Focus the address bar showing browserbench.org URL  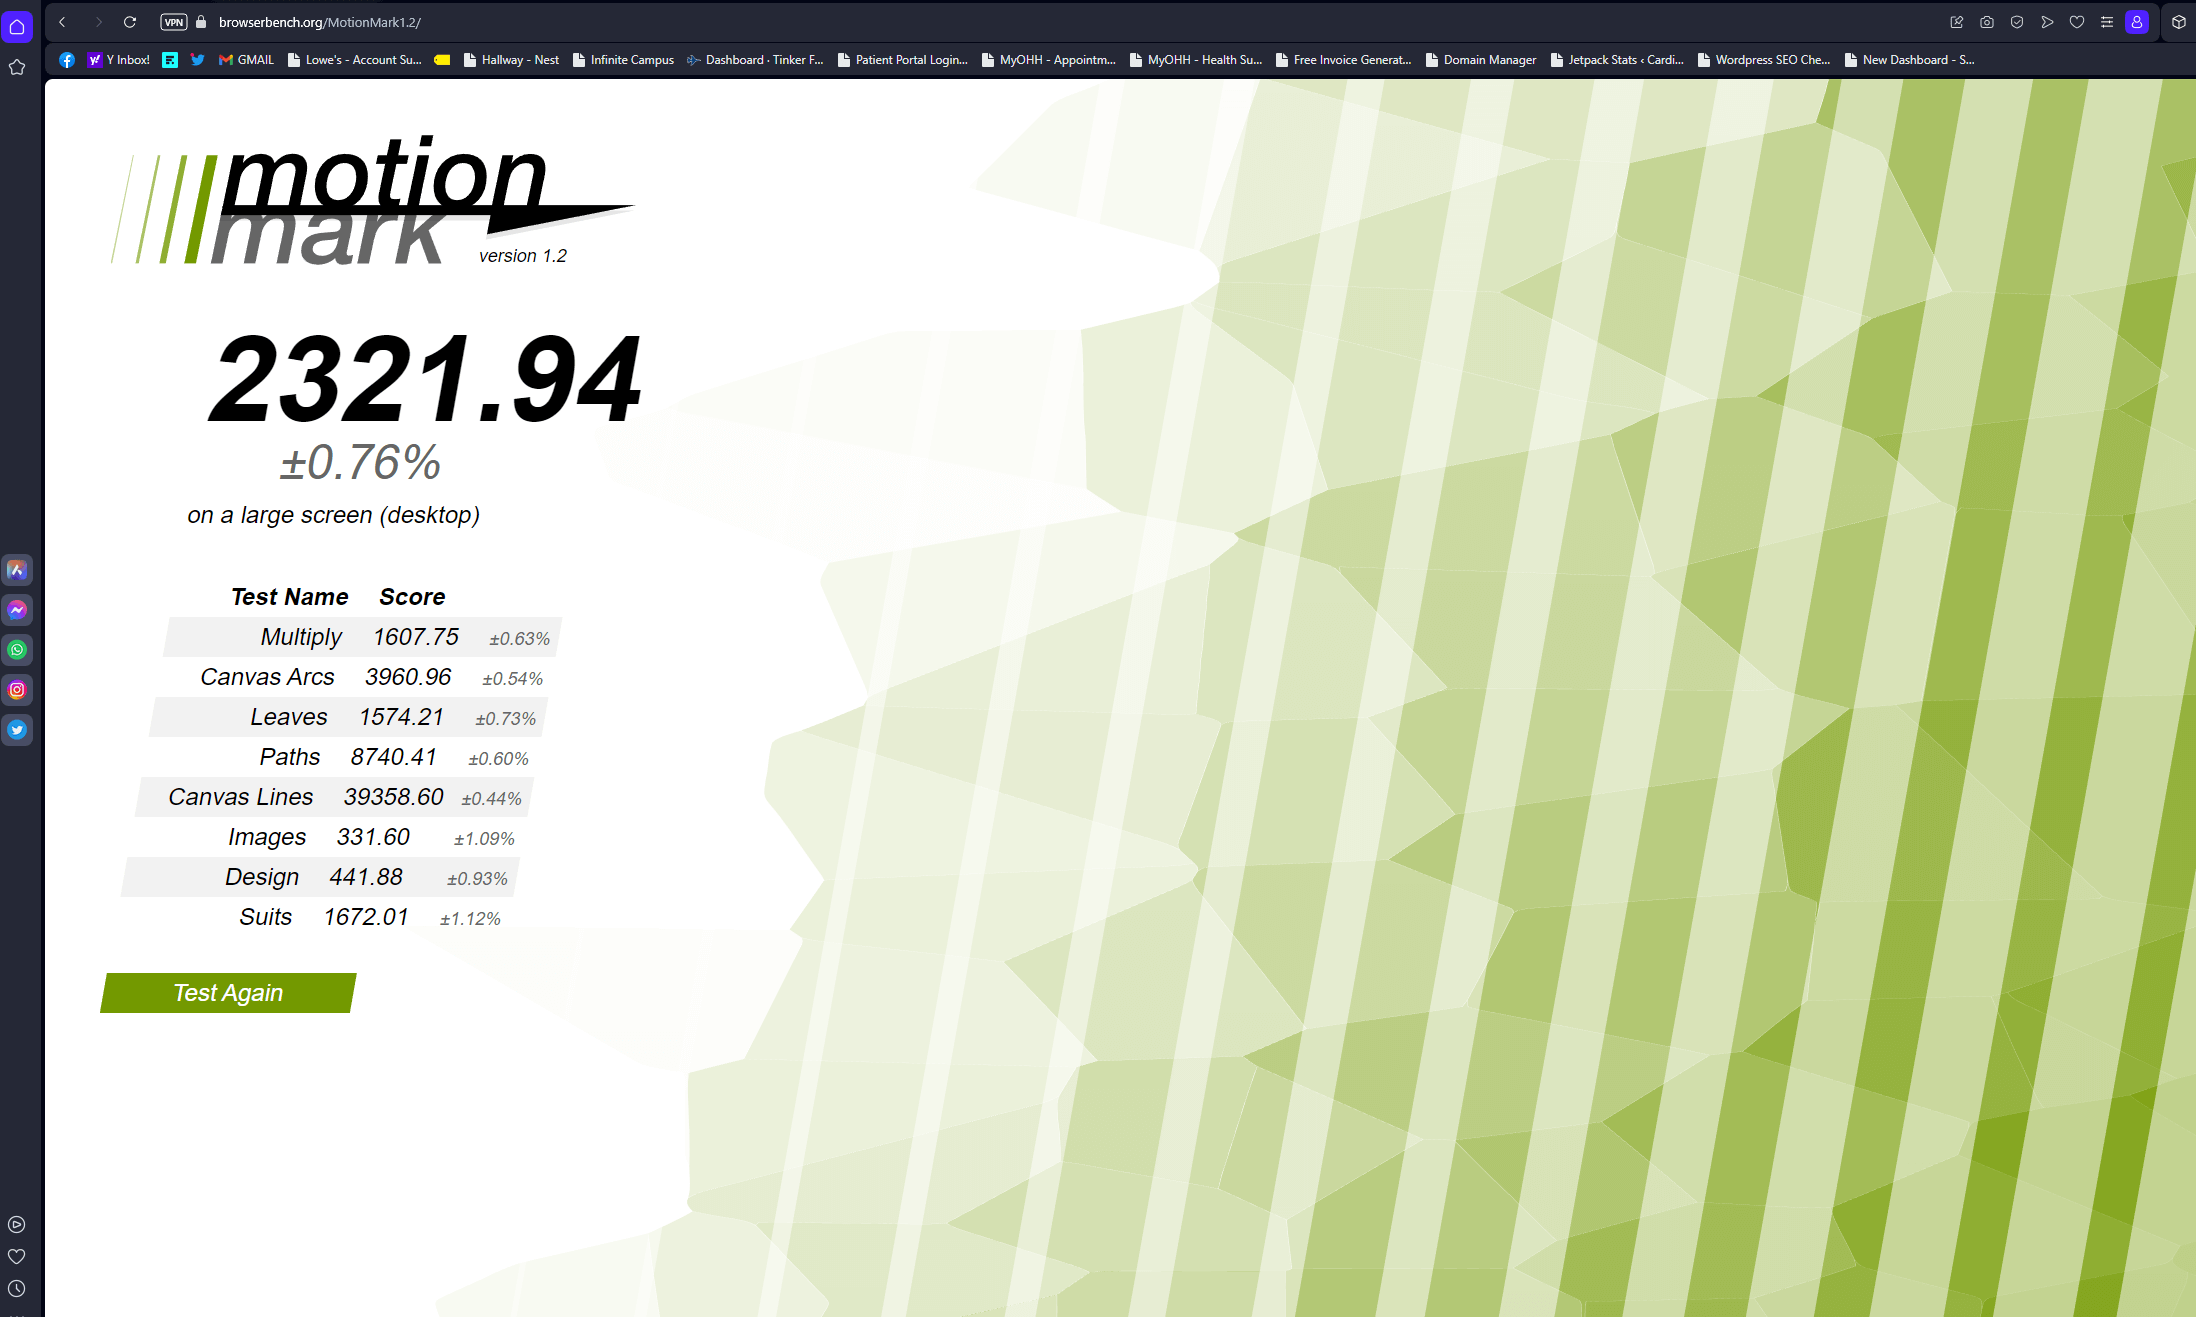pyautogui.click(x=319, y=22)
